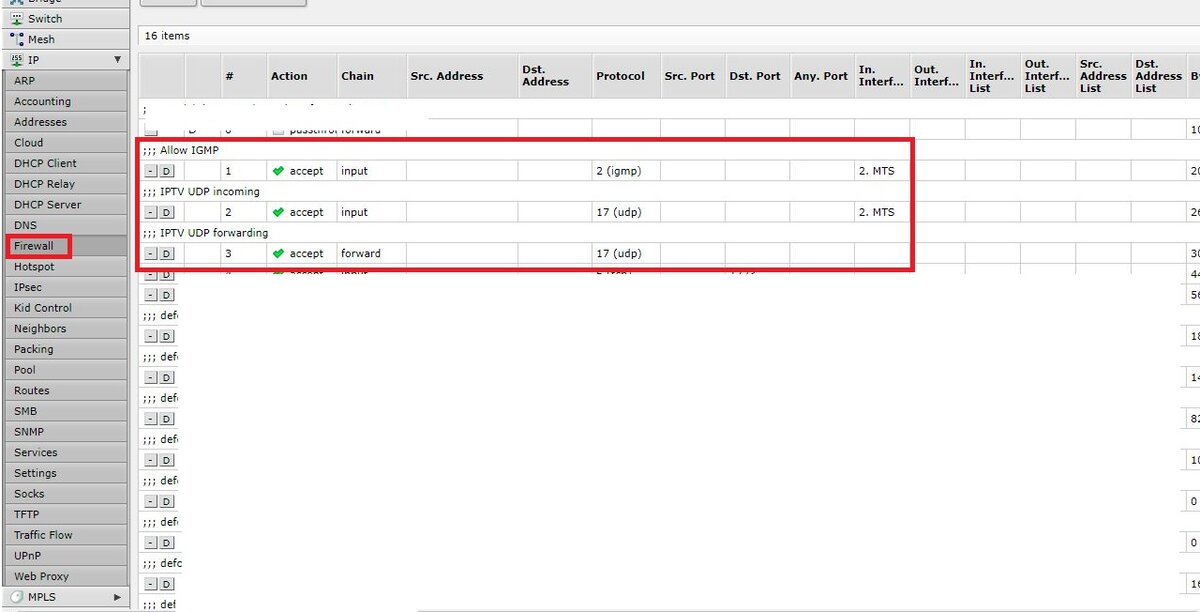Viewport: 1200px width, 612px height.
Task: Click the IP section icon
Action: coord(17,60)
